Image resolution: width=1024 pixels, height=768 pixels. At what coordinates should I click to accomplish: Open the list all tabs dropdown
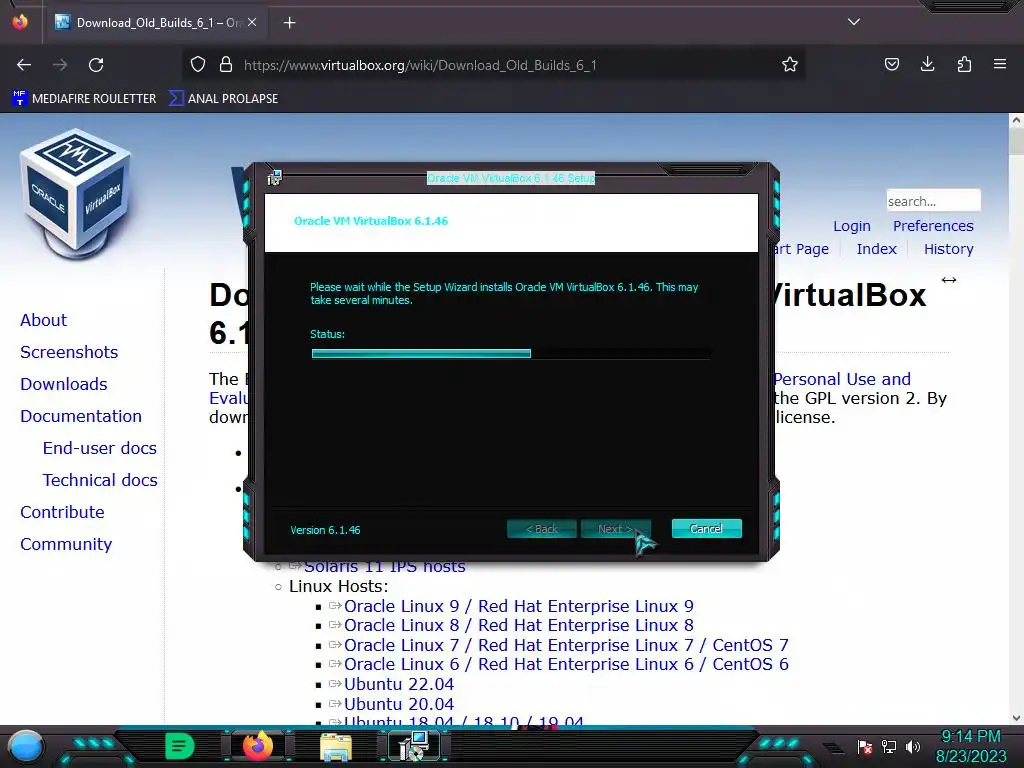coord(854,22)
